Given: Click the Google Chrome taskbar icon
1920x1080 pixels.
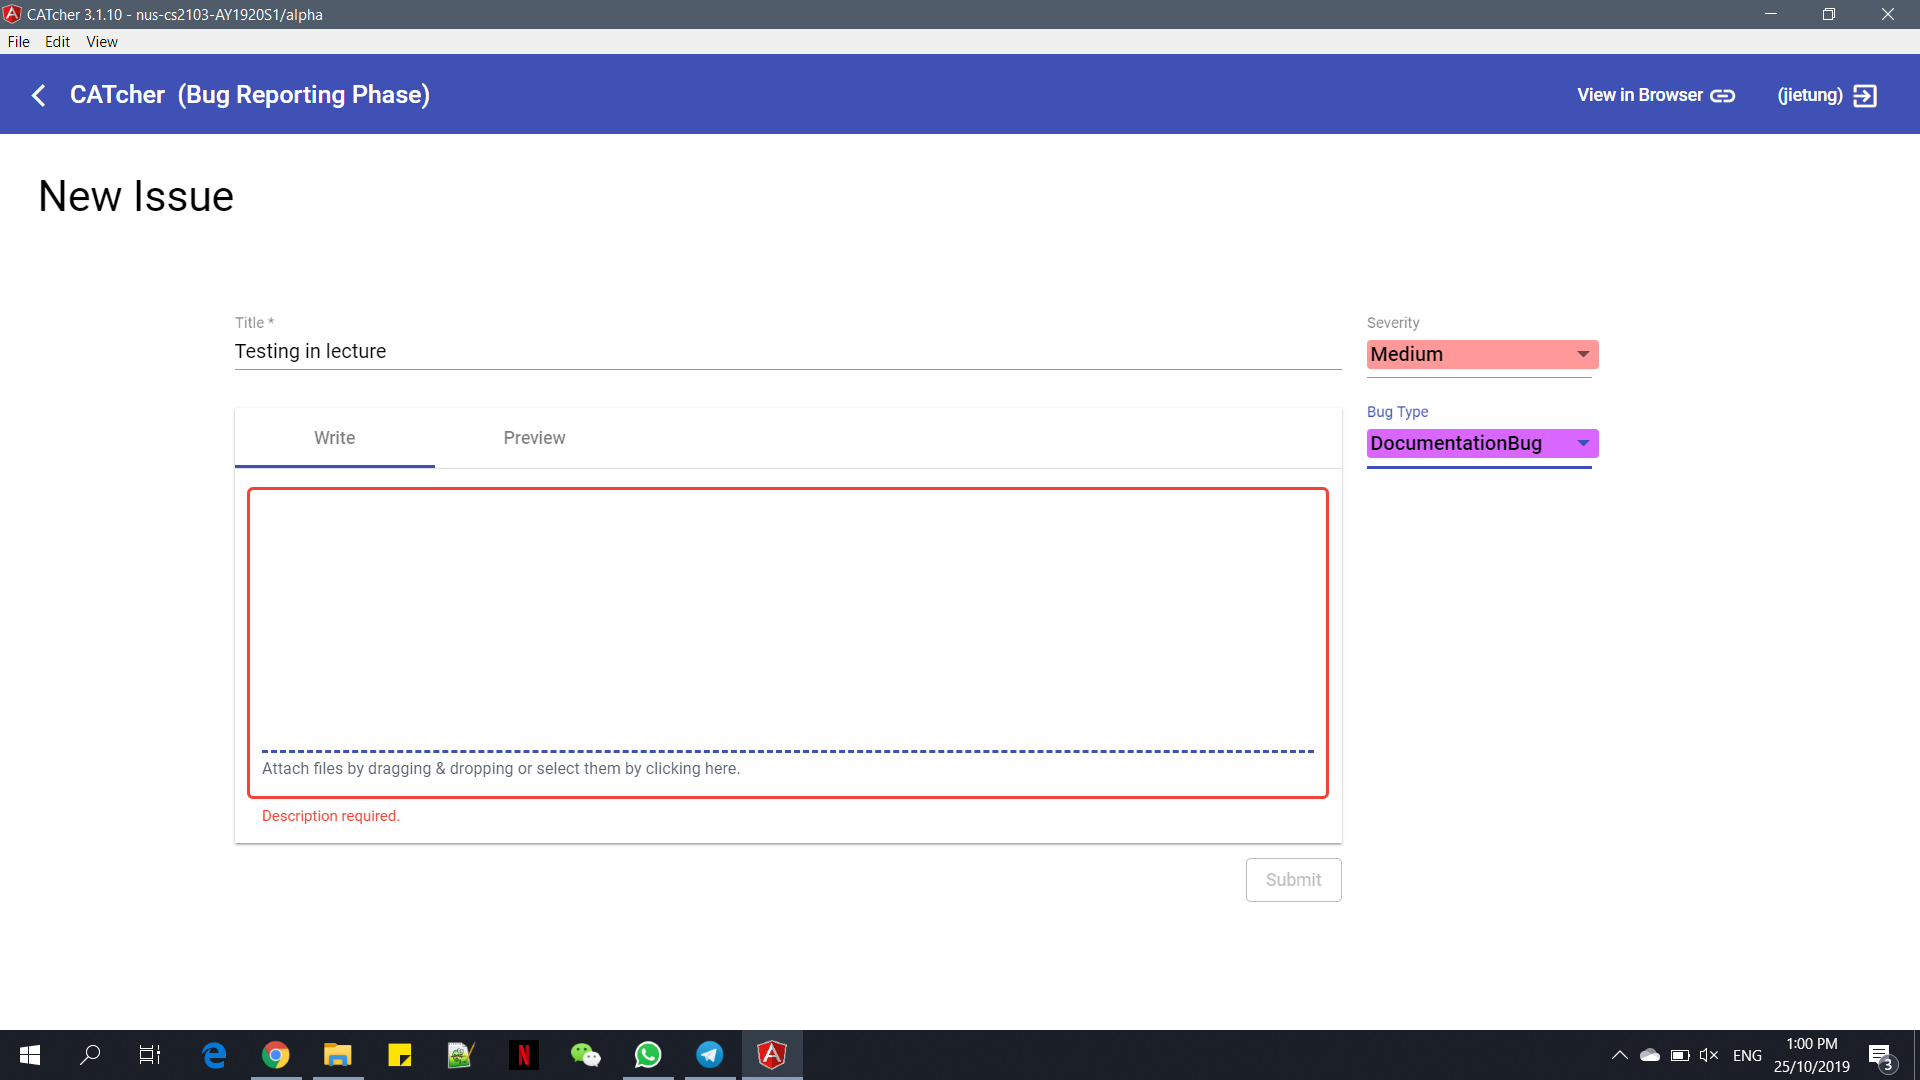Looking at the screenshot, I should (276, 1055).
